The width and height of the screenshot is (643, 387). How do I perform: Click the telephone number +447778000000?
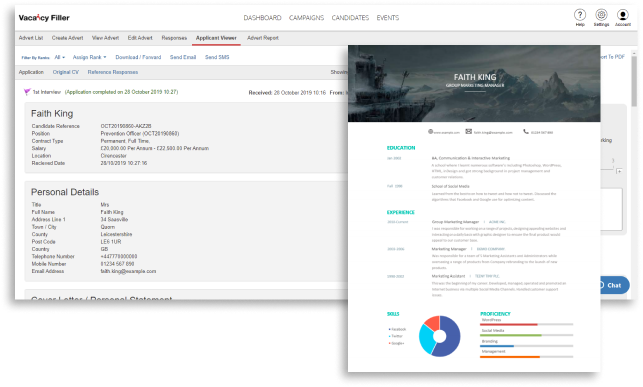119,257
